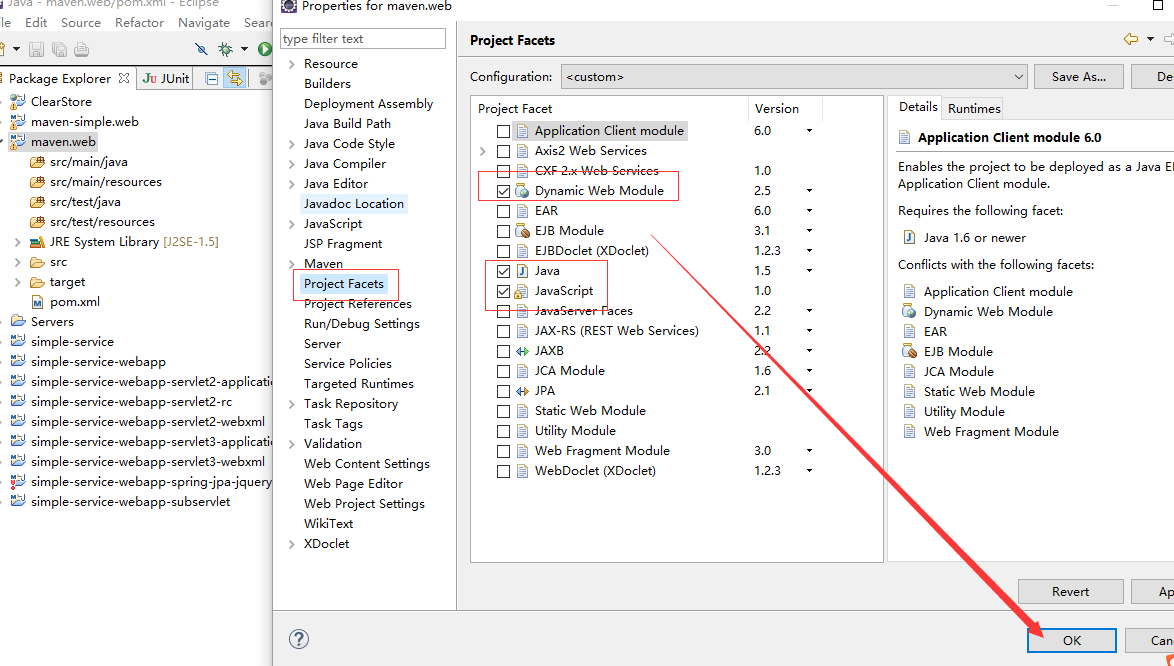This screenshot has width=1174, height=666.
Task: Expand the JRE System Library node
Action: 17,242
